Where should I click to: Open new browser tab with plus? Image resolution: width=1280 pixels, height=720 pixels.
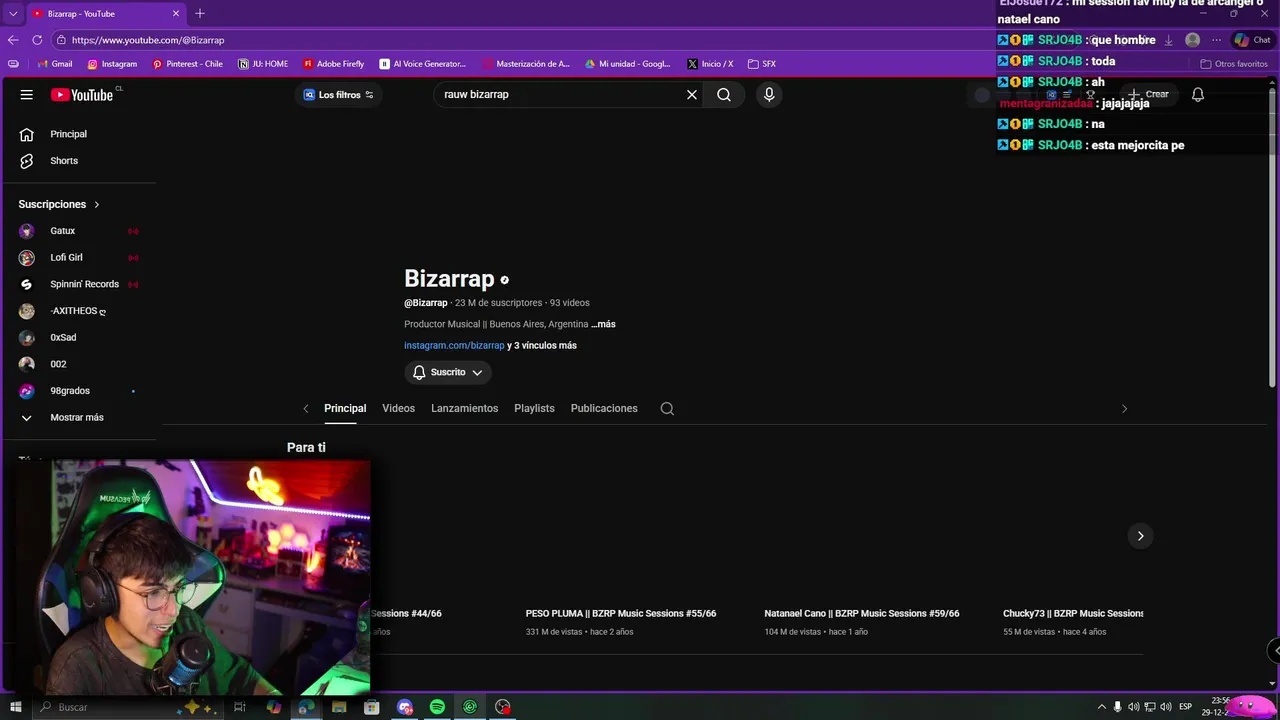pos(200,14)
